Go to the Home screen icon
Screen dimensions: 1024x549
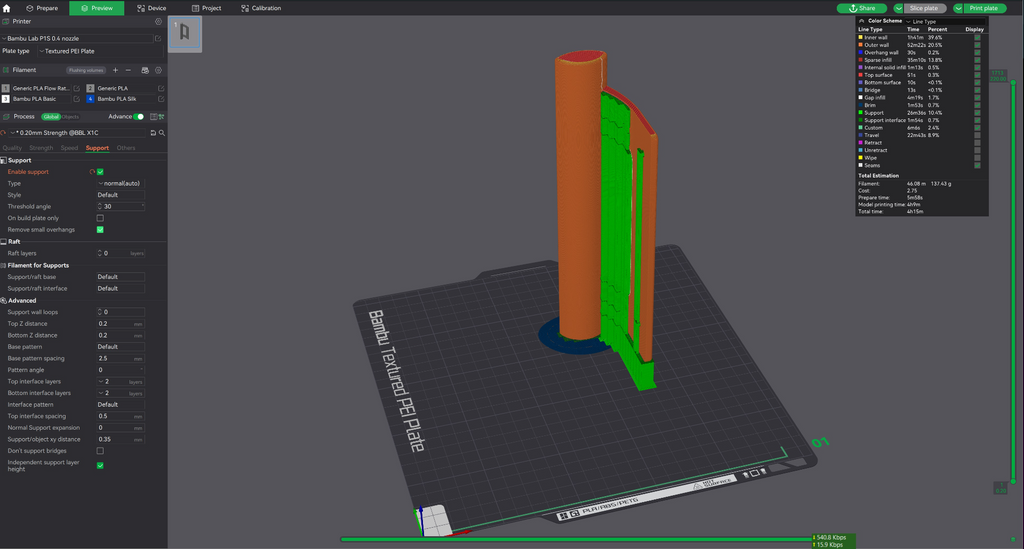click(7, 8)
